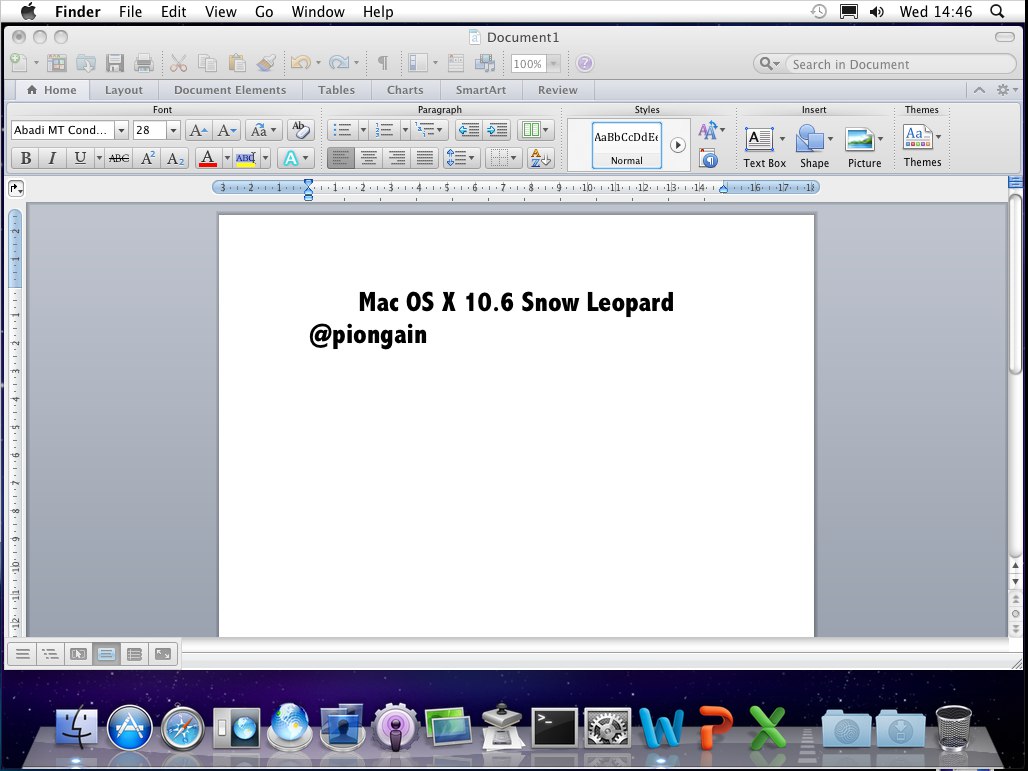Toggle Strikethrough formatting

coord(119,158)
